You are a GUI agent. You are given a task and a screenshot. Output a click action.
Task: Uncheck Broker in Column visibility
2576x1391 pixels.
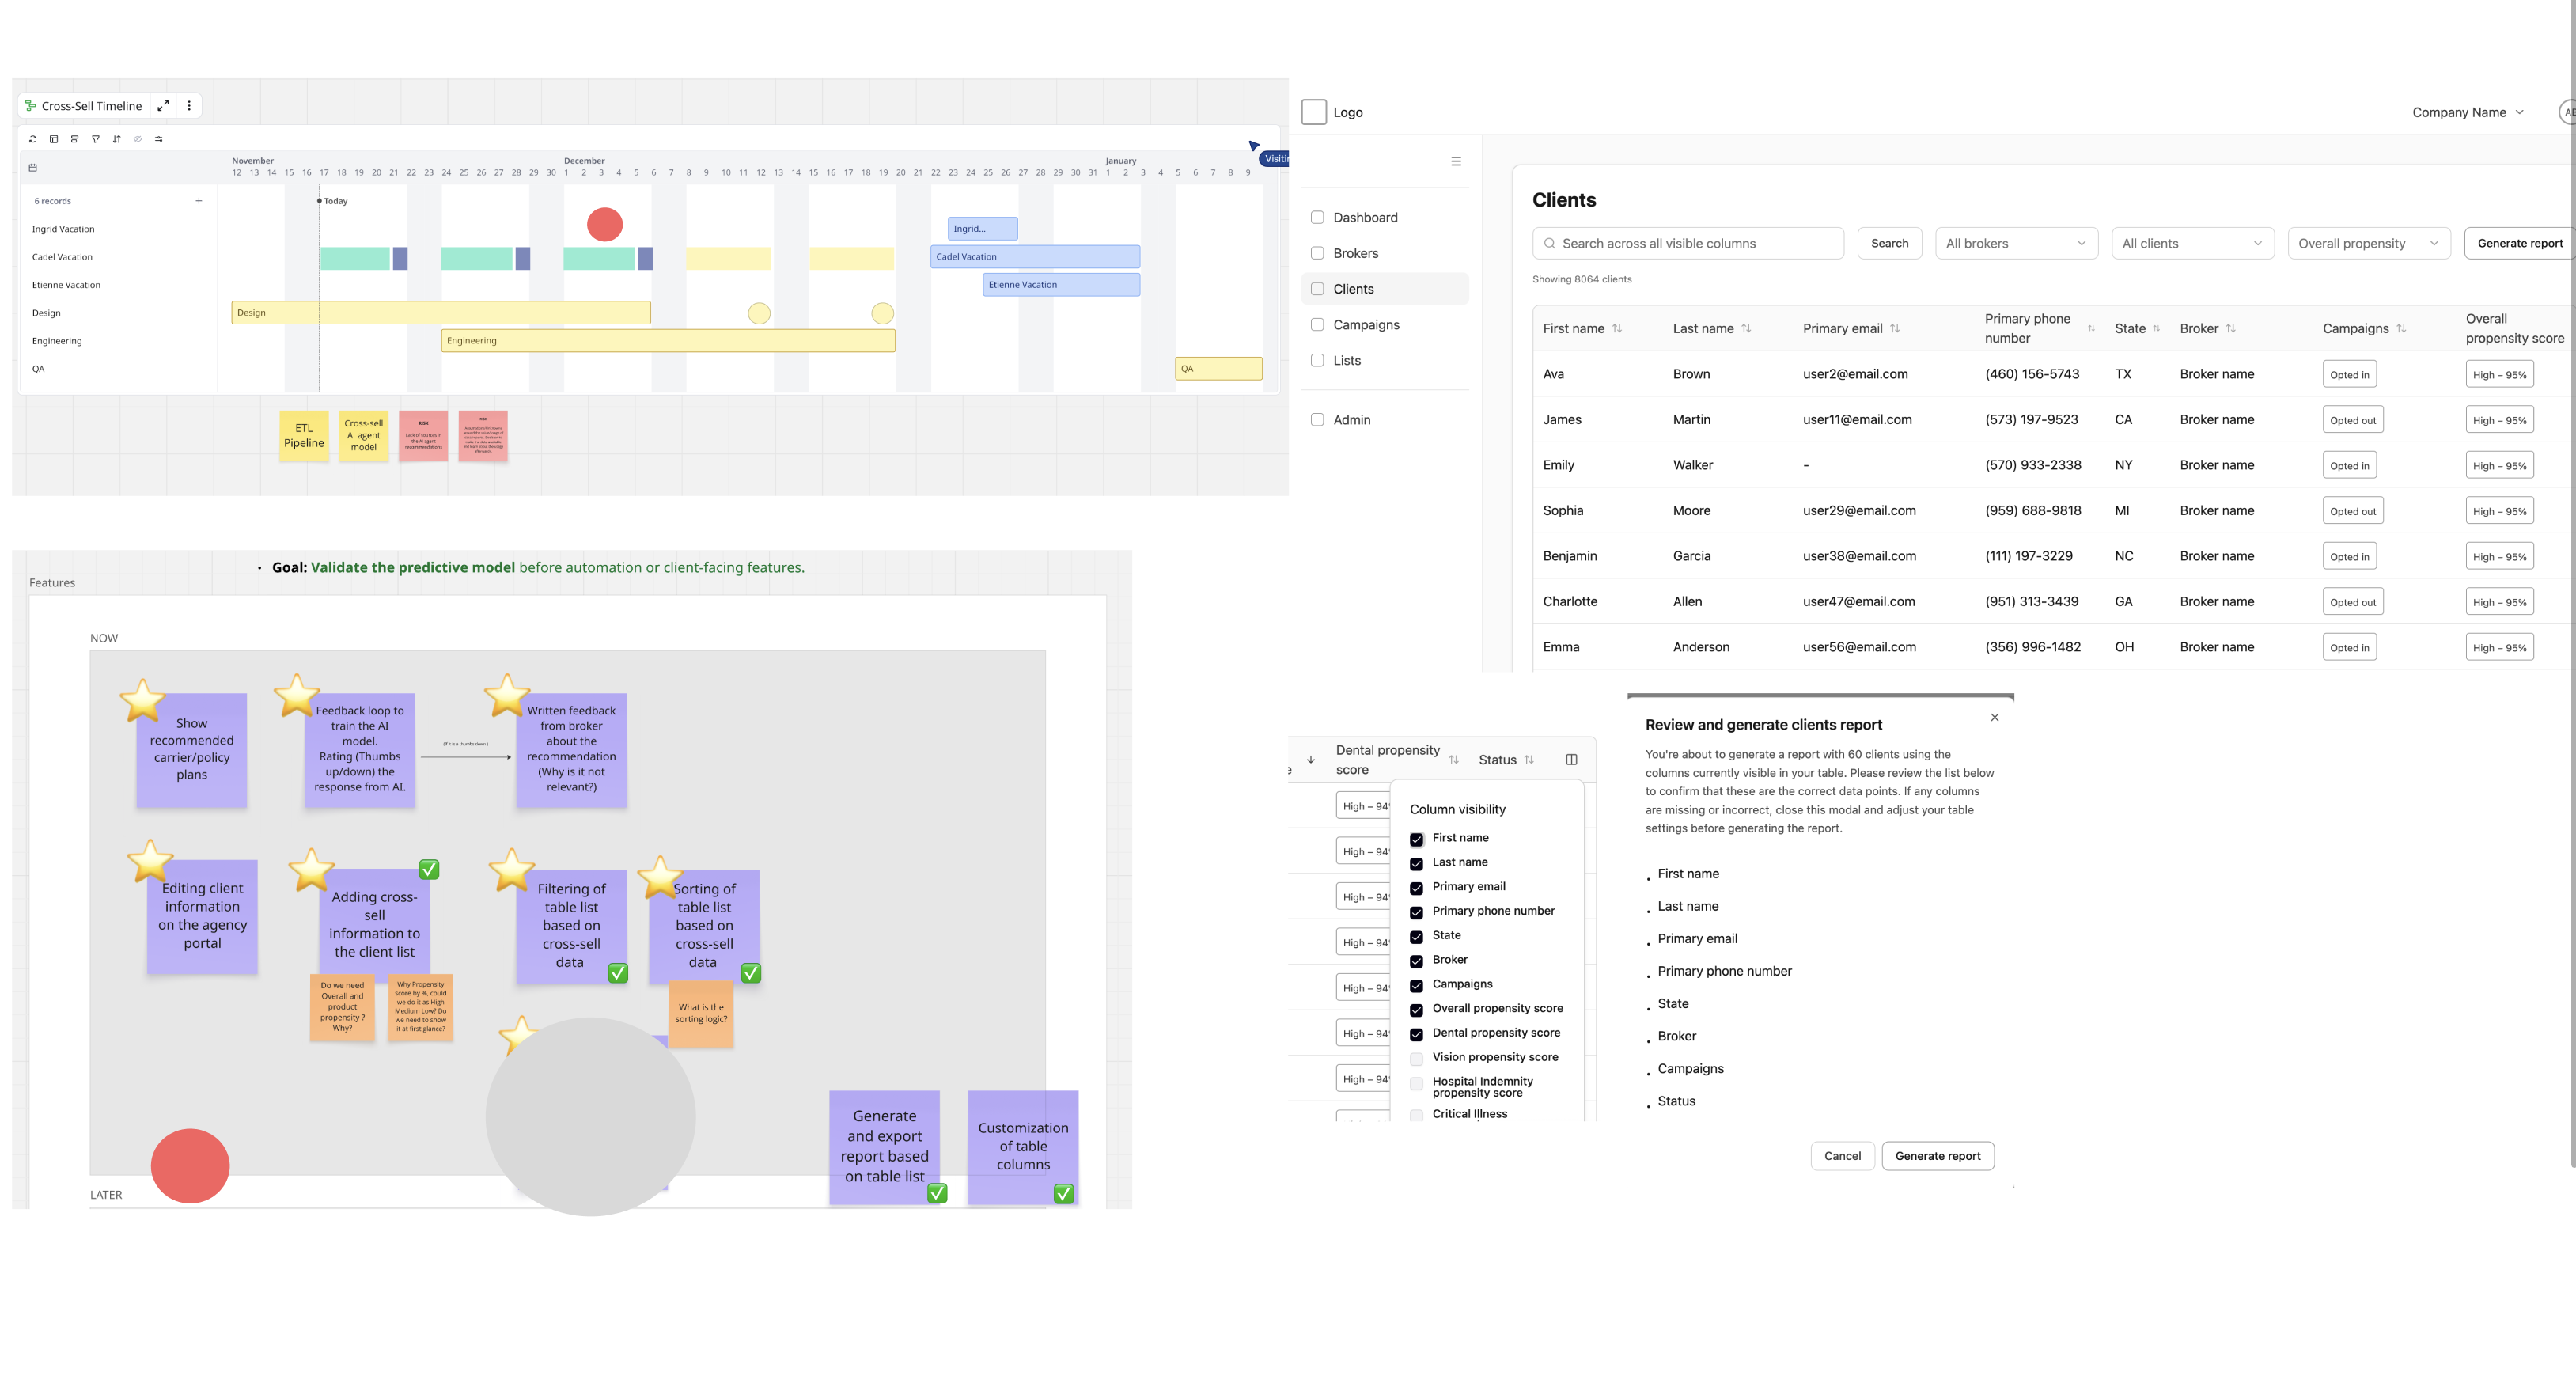pyautogui.click(x=1416, y=961)
